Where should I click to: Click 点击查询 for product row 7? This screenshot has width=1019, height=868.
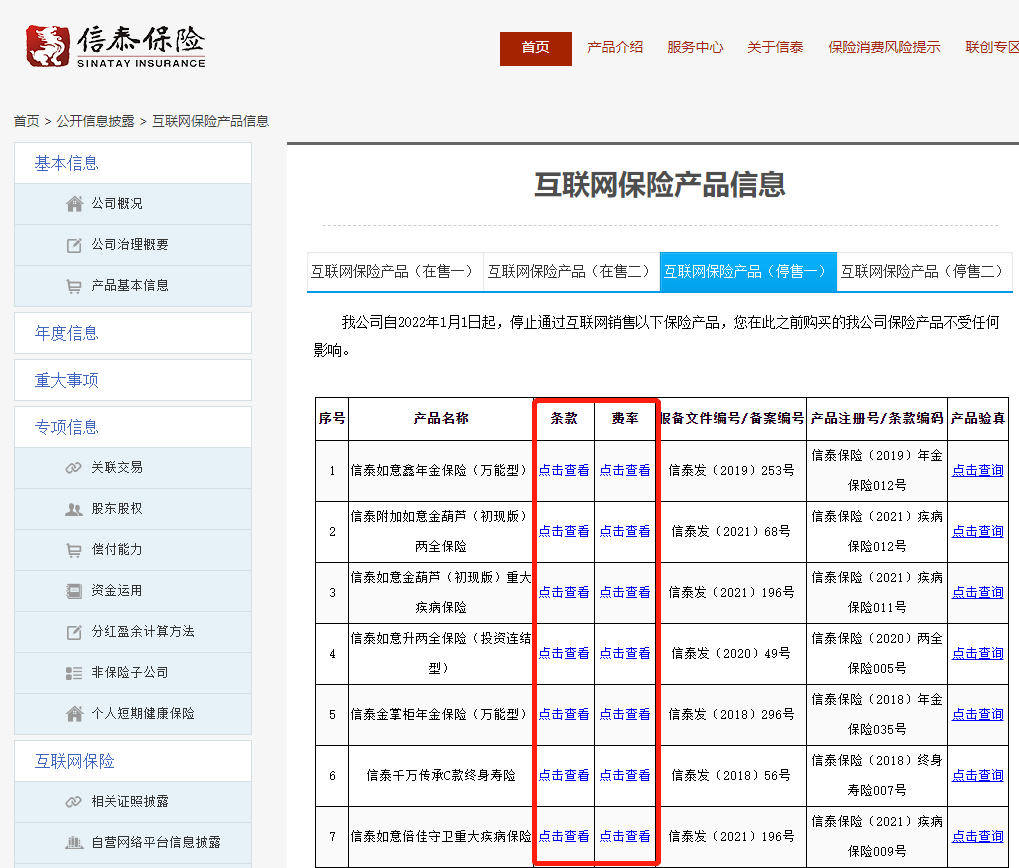tap(977, 837)
